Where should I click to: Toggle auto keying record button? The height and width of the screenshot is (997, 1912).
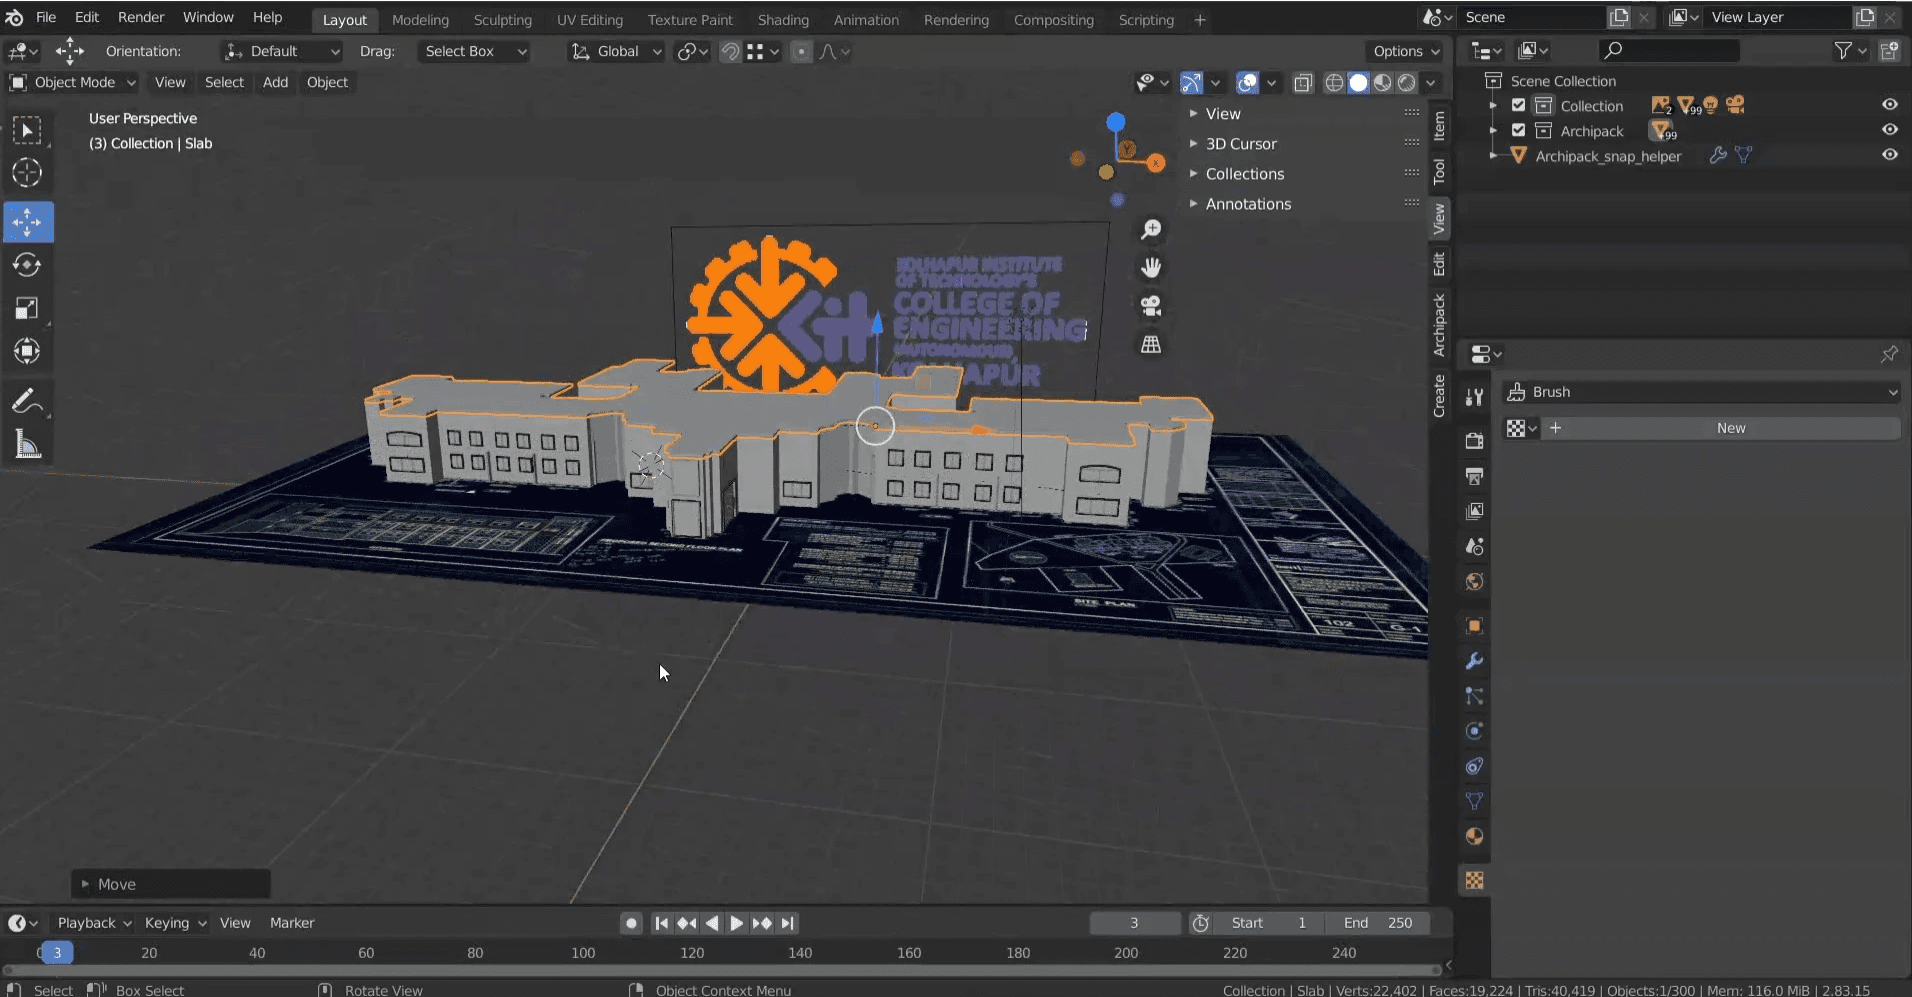tap(631, 923)
